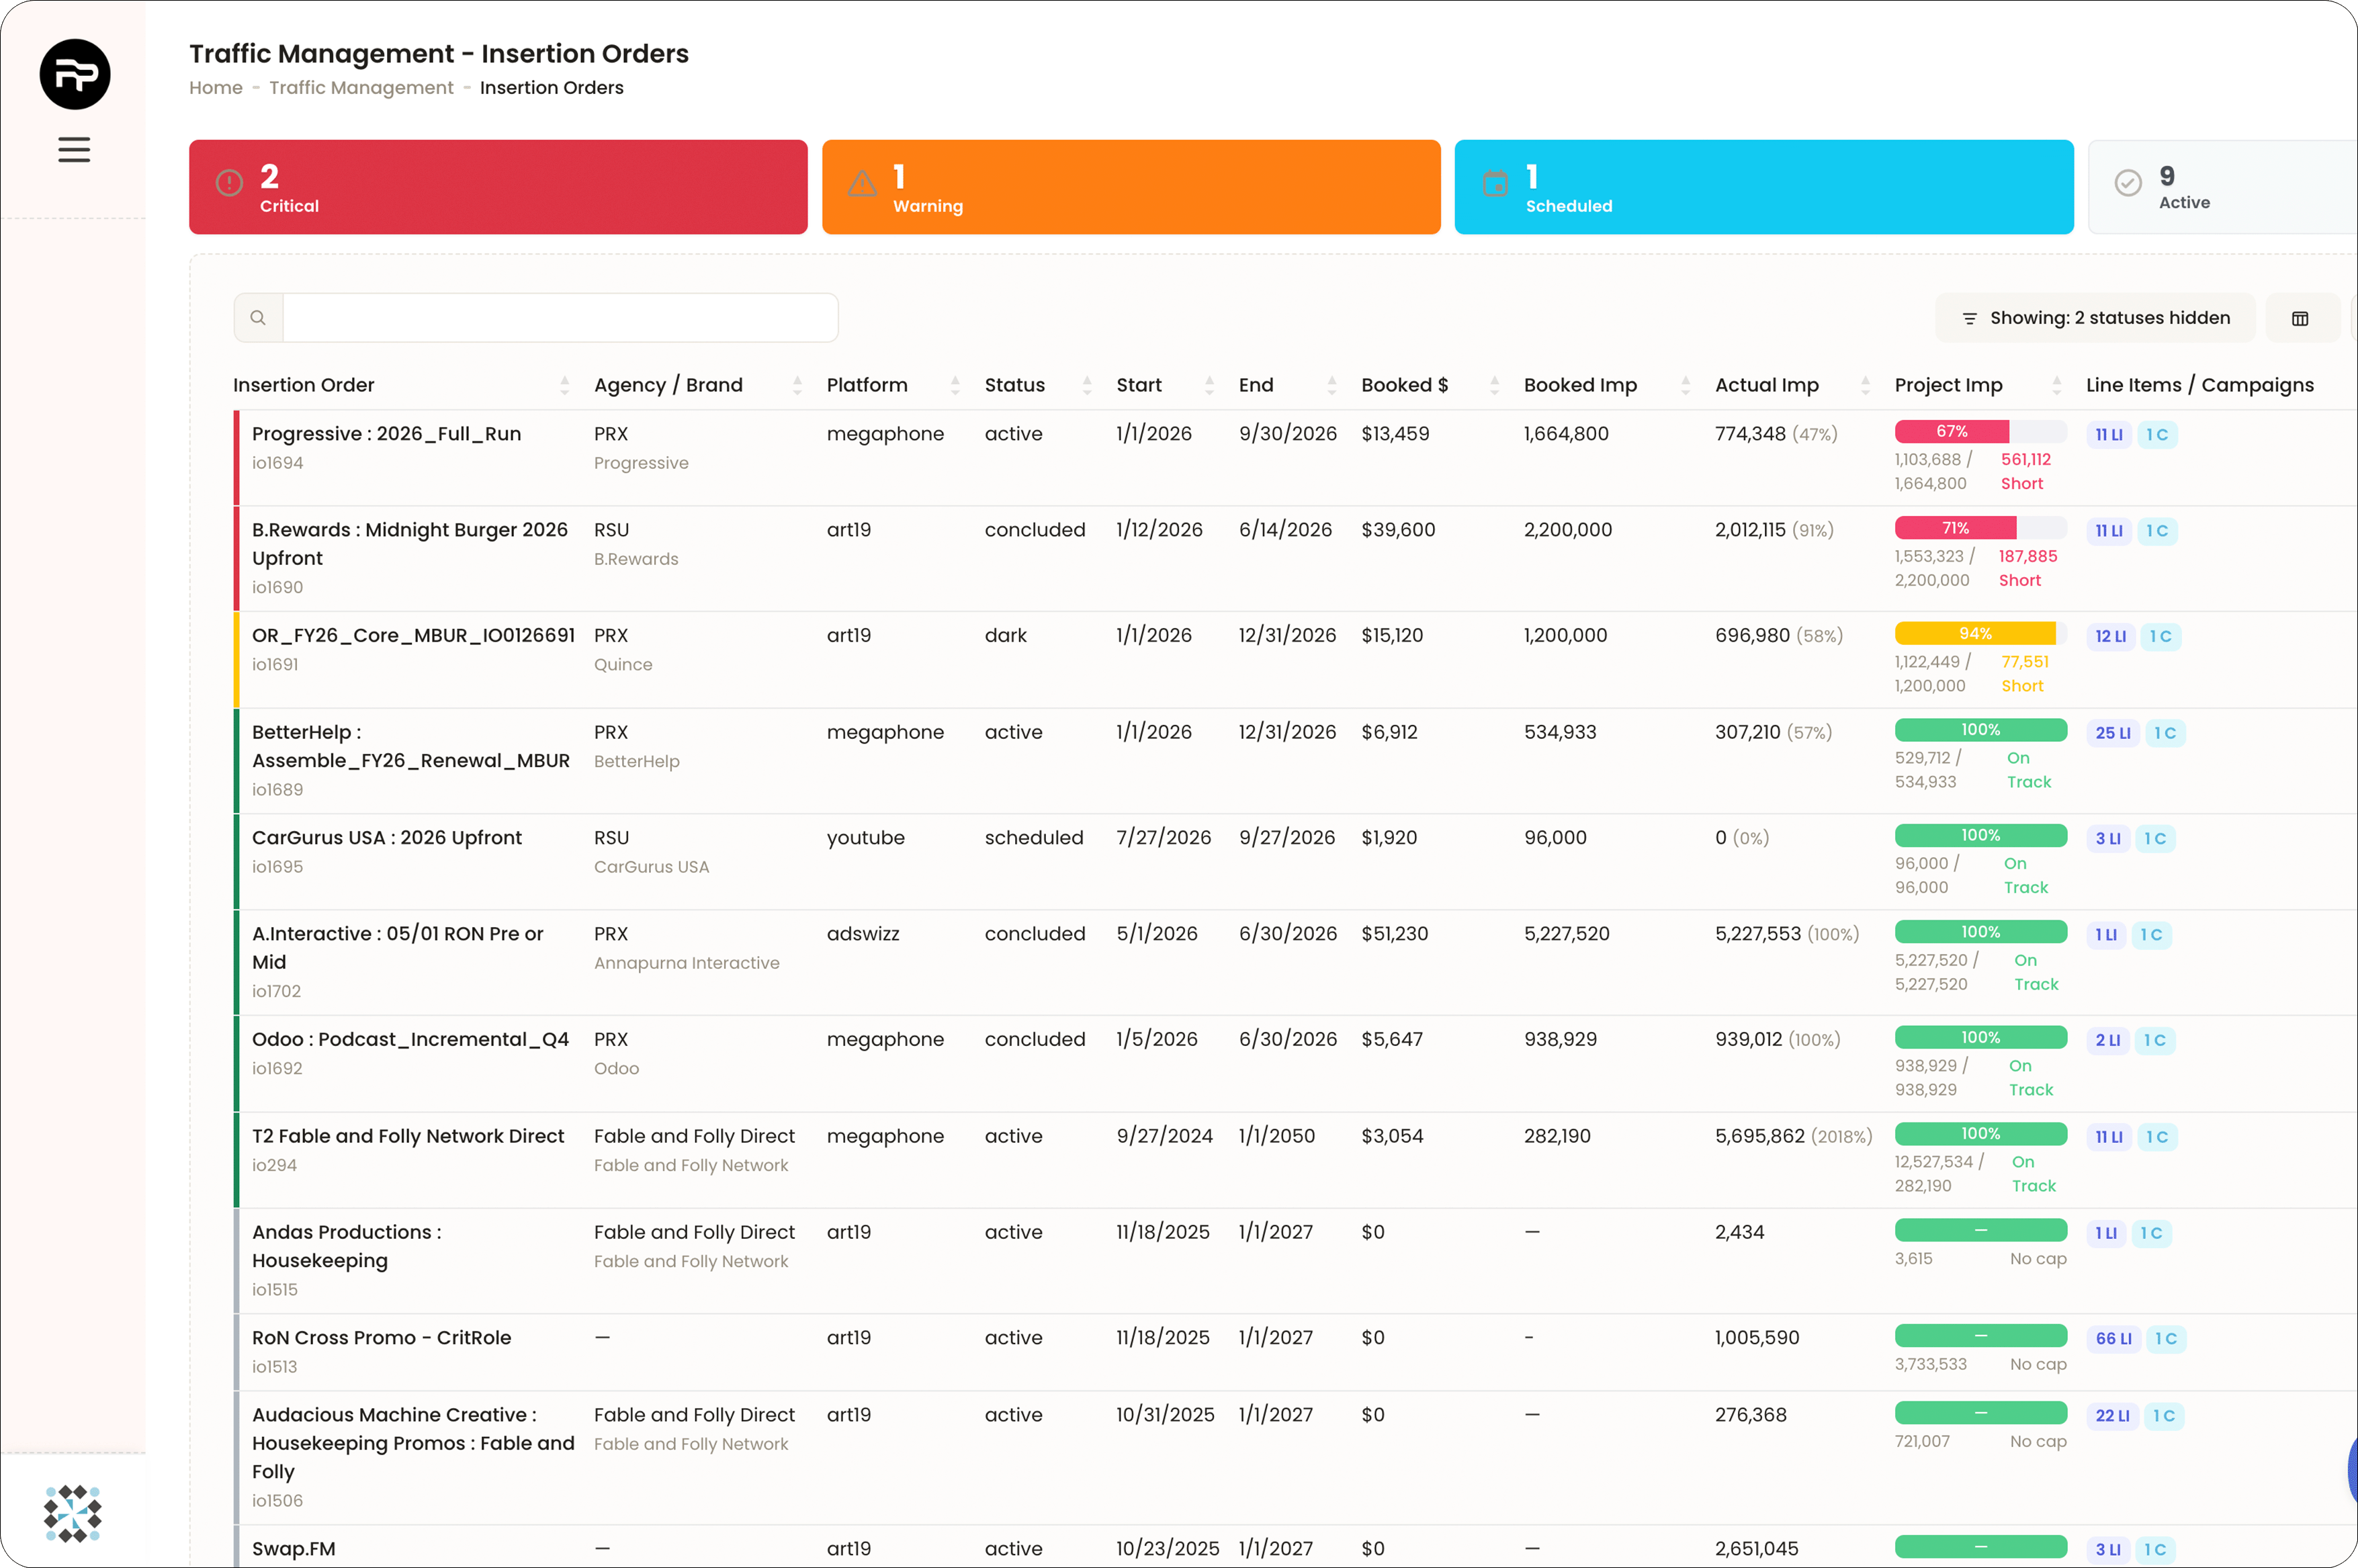The height and width of the screenshot is (1568, 2358).
Task: Click the Swap.FM order name
Action: (x=293, y=1549)
